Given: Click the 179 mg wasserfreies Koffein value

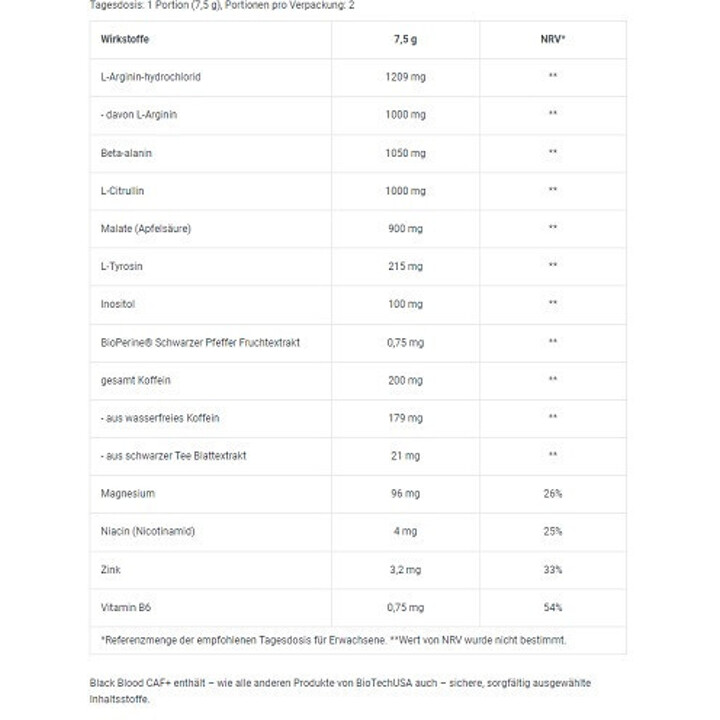Looking at the screenshot, I should coord(405,418).
